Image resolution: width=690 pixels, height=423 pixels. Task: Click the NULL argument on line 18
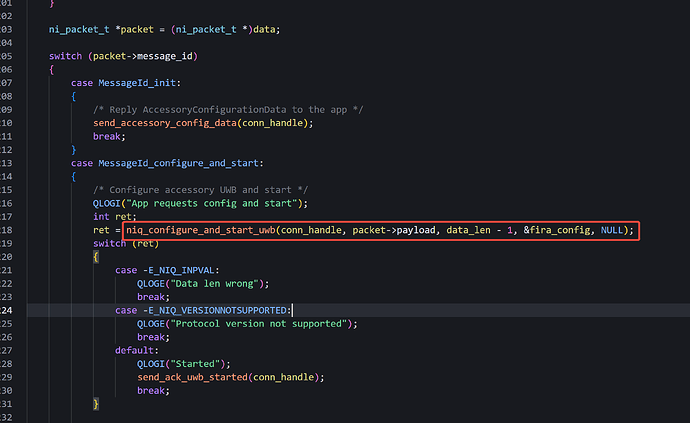[x=613, y=230]
